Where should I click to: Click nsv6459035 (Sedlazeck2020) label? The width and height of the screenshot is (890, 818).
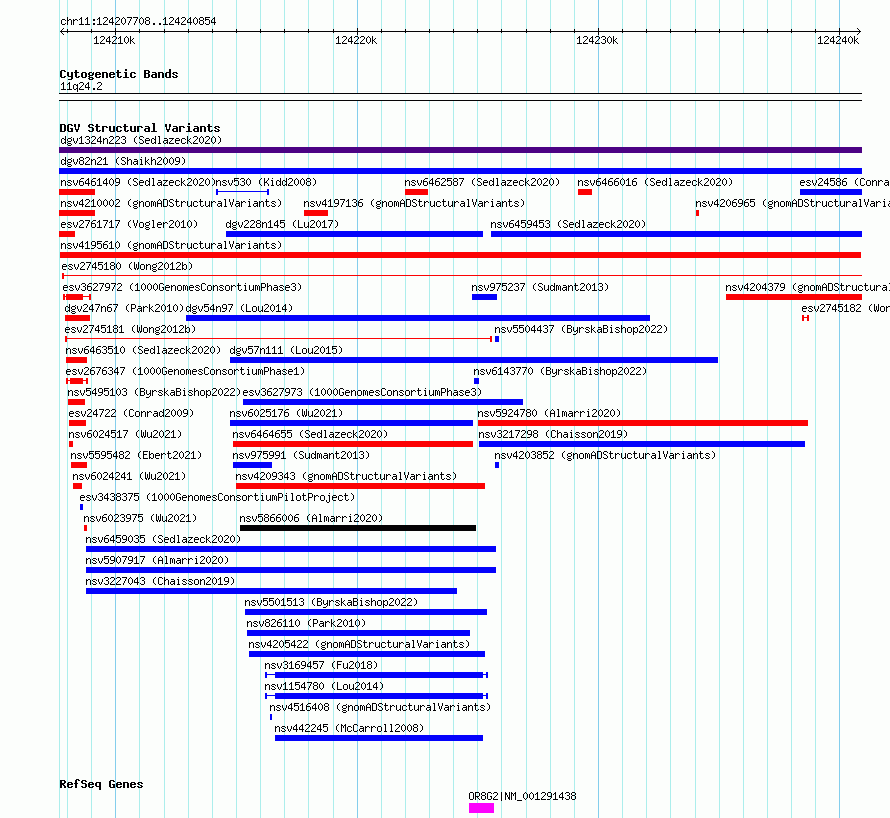point(163,539)
